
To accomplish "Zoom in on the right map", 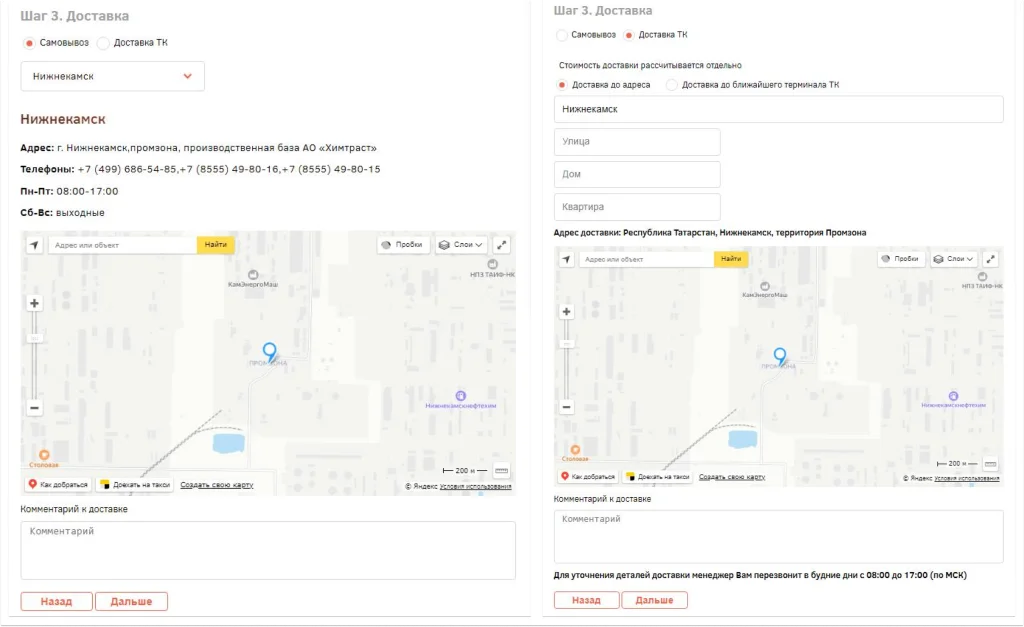I will pos(567,312).
